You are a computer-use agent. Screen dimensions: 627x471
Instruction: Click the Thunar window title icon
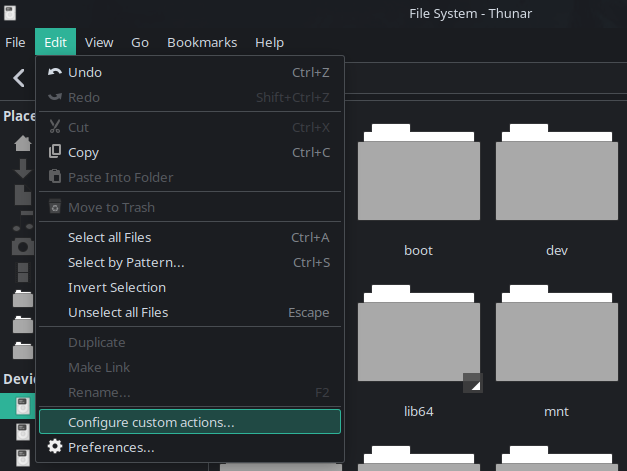[10, 12]
